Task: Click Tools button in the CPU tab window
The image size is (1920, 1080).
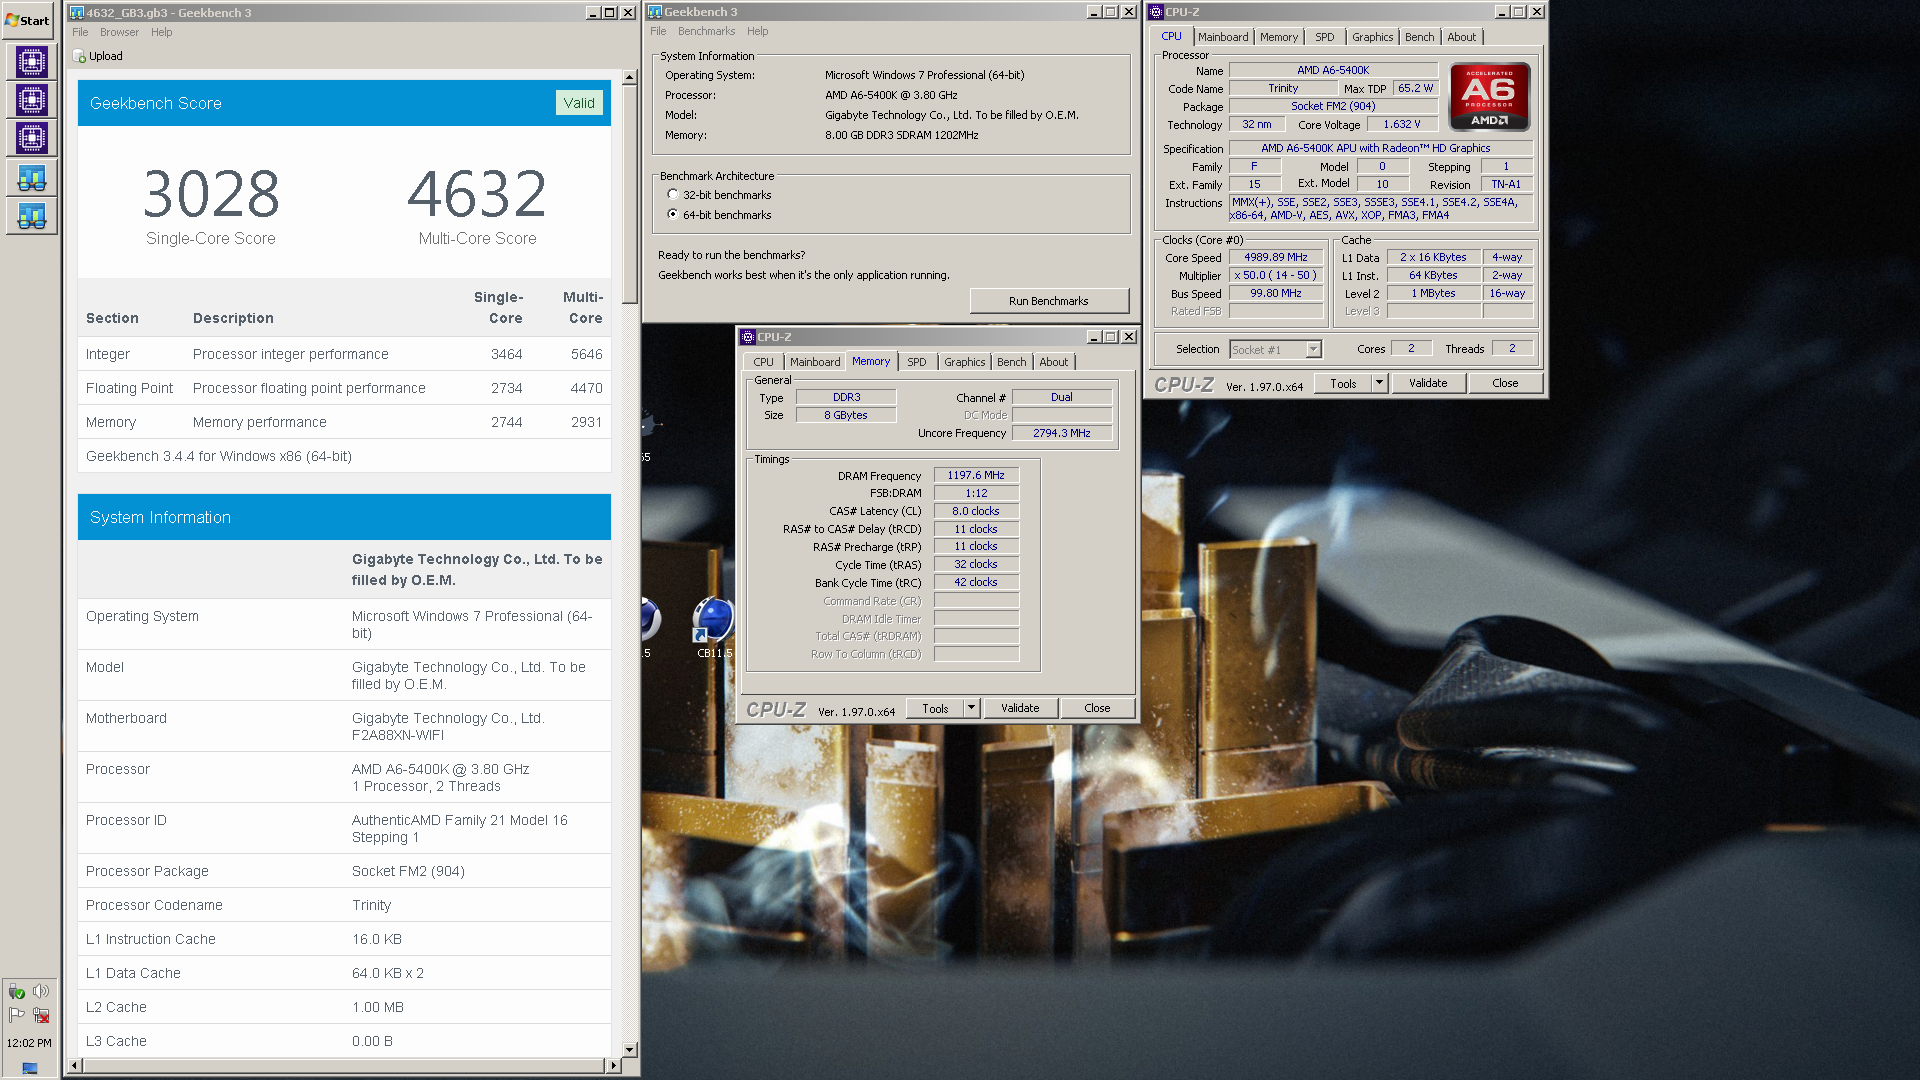Action: coord(1343,383)
